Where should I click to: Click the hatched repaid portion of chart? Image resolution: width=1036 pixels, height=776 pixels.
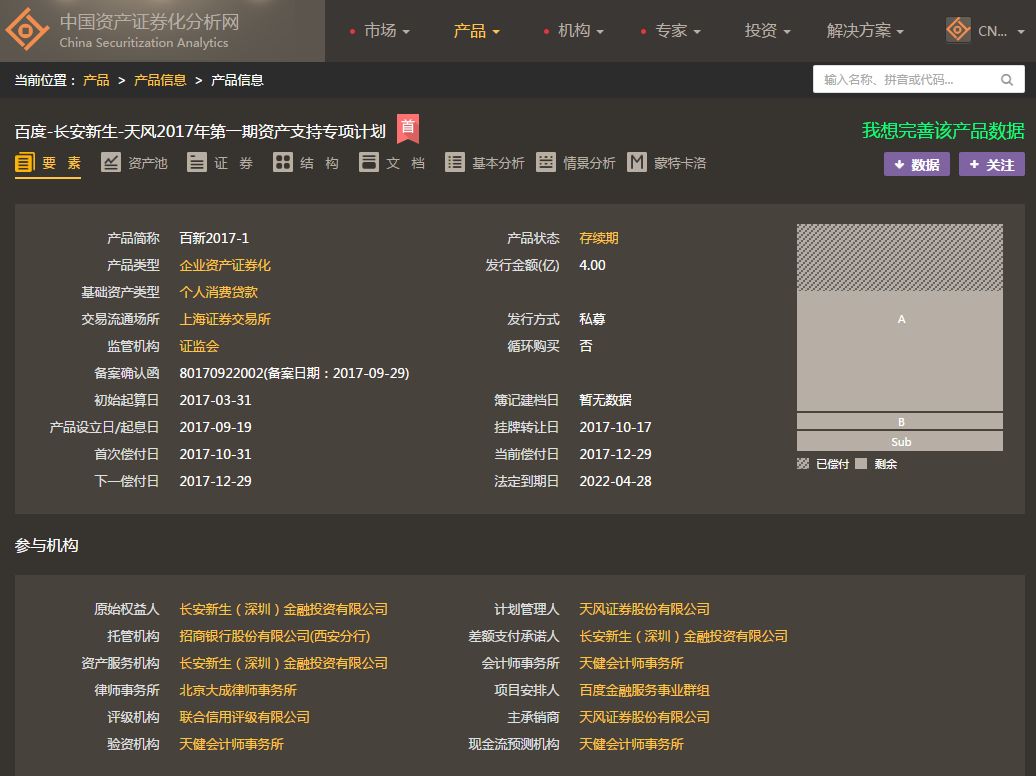(900, 258)
